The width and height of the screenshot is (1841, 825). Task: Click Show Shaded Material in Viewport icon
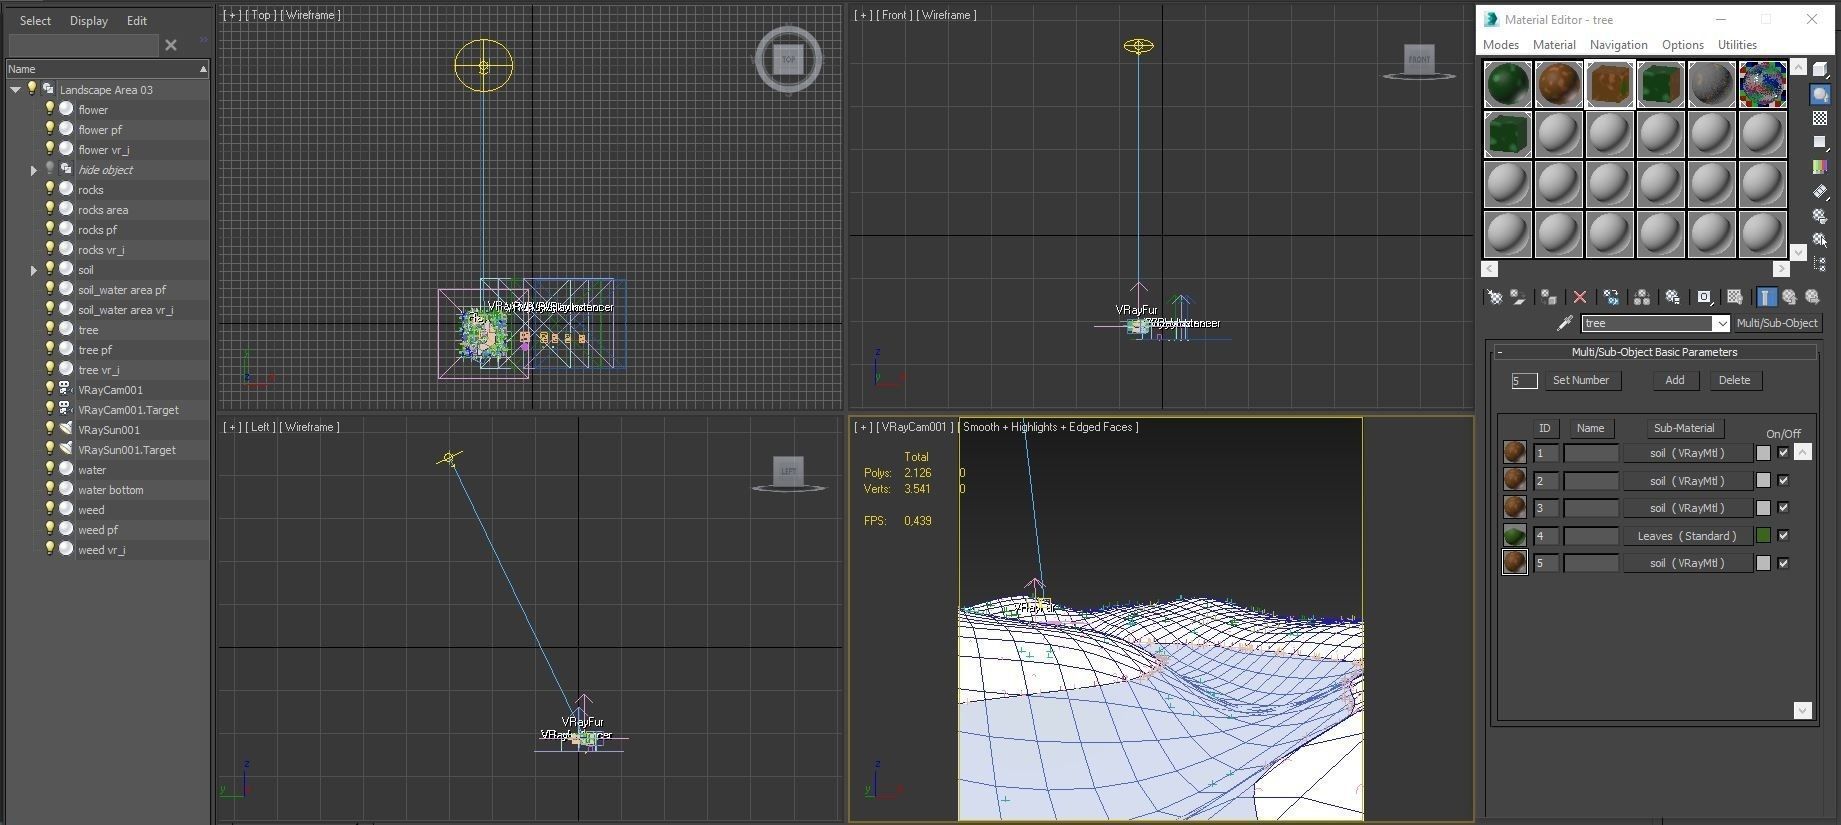[x=1735, y=297]
